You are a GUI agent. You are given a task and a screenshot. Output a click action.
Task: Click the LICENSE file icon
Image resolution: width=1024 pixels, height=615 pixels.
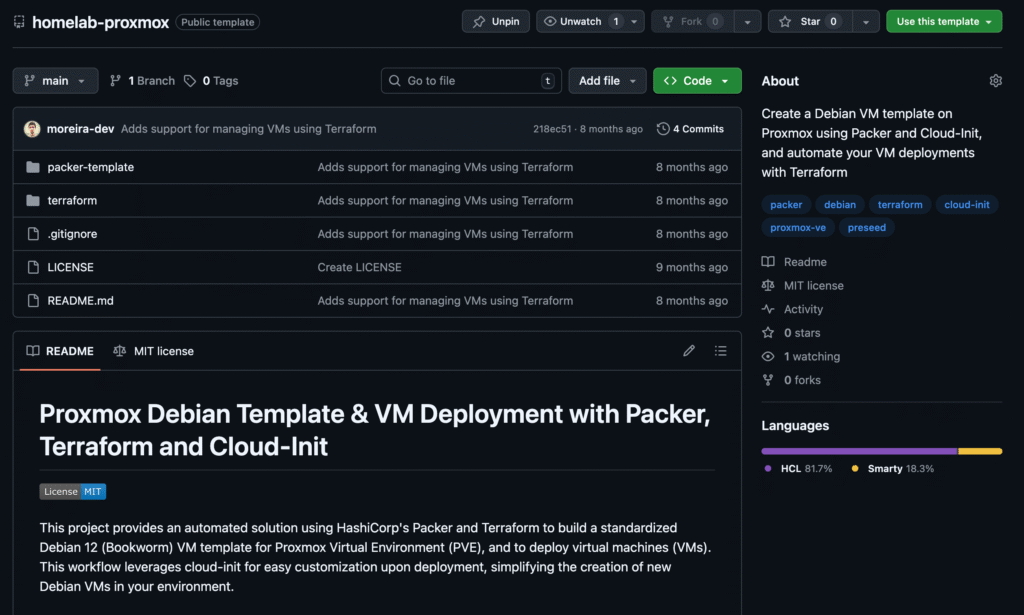[x=33, y=267]
